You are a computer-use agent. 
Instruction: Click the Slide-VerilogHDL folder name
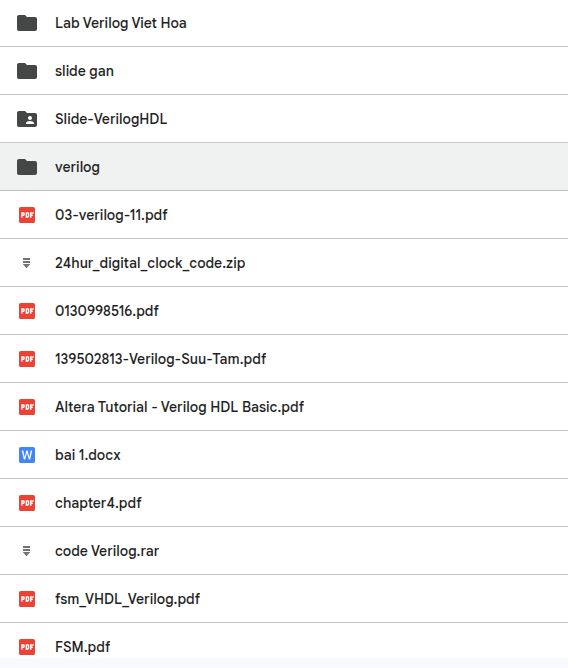pos(111,119)
